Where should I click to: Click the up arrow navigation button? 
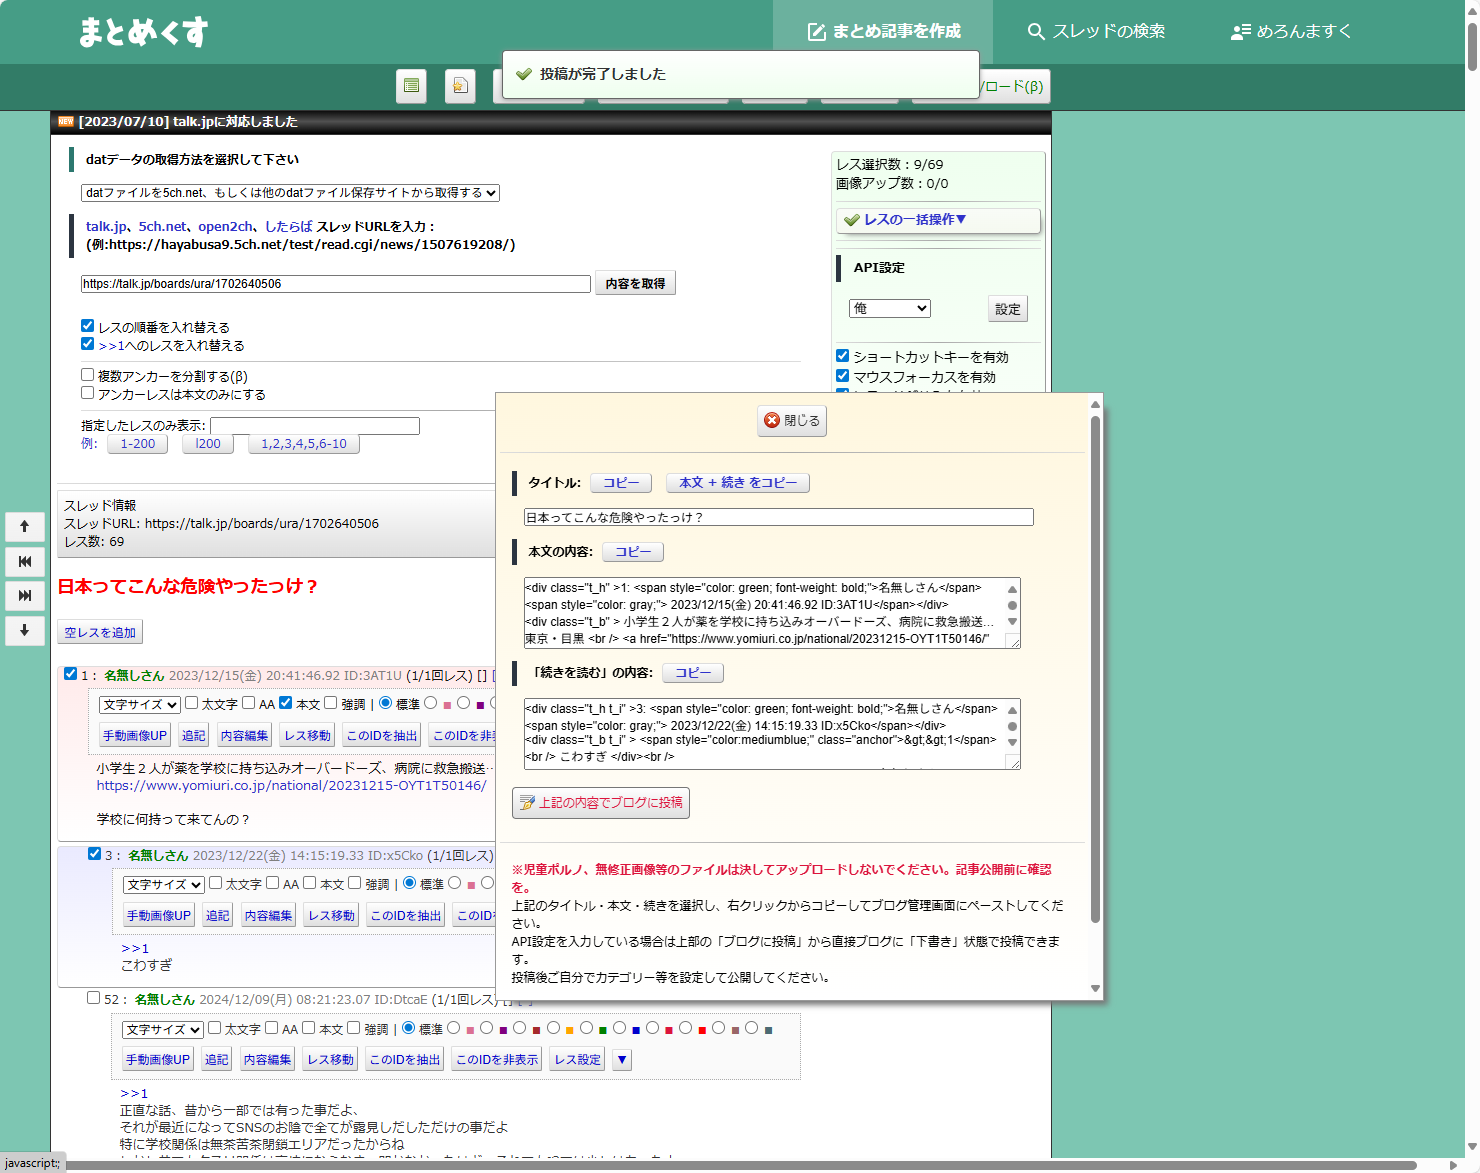coord(25,526)
